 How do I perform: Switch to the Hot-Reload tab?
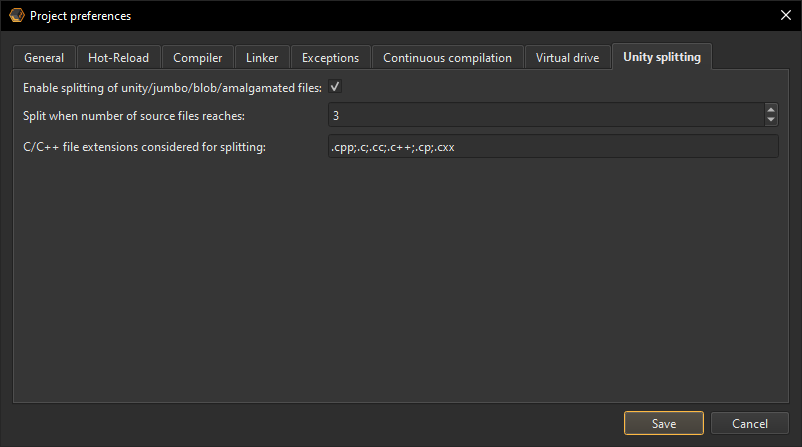[x=119, y=58]
